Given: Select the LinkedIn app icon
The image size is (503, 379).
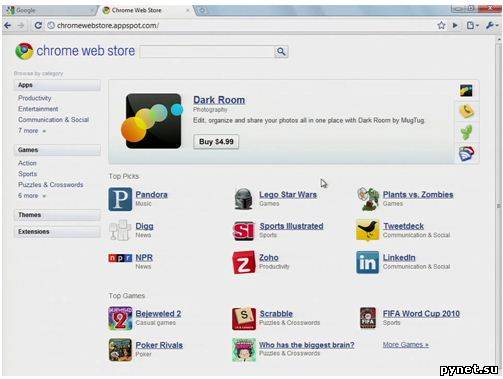Looking at the screenshot, I should coord(367,262).
